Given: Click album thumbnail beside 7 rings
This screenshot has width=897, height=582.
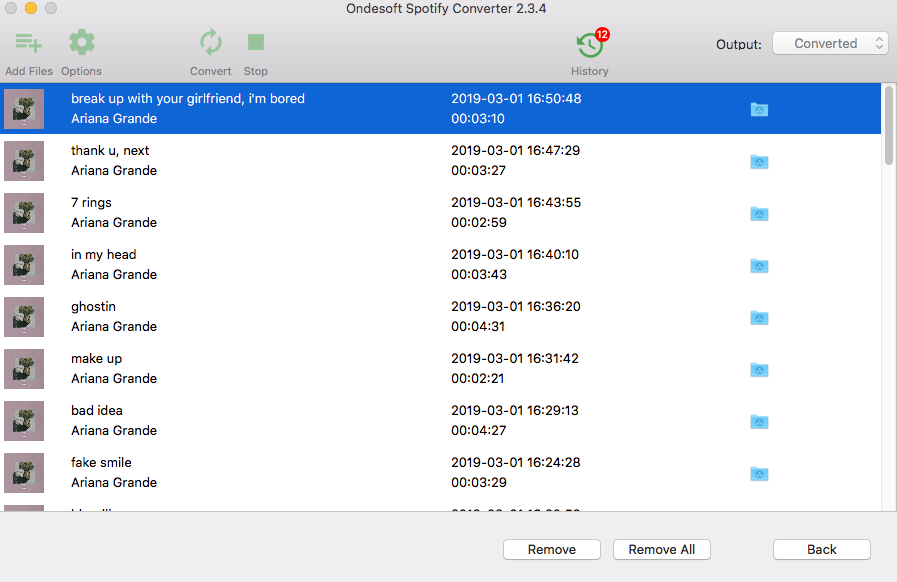Looking at the screenshot, I should coord(24,213).
